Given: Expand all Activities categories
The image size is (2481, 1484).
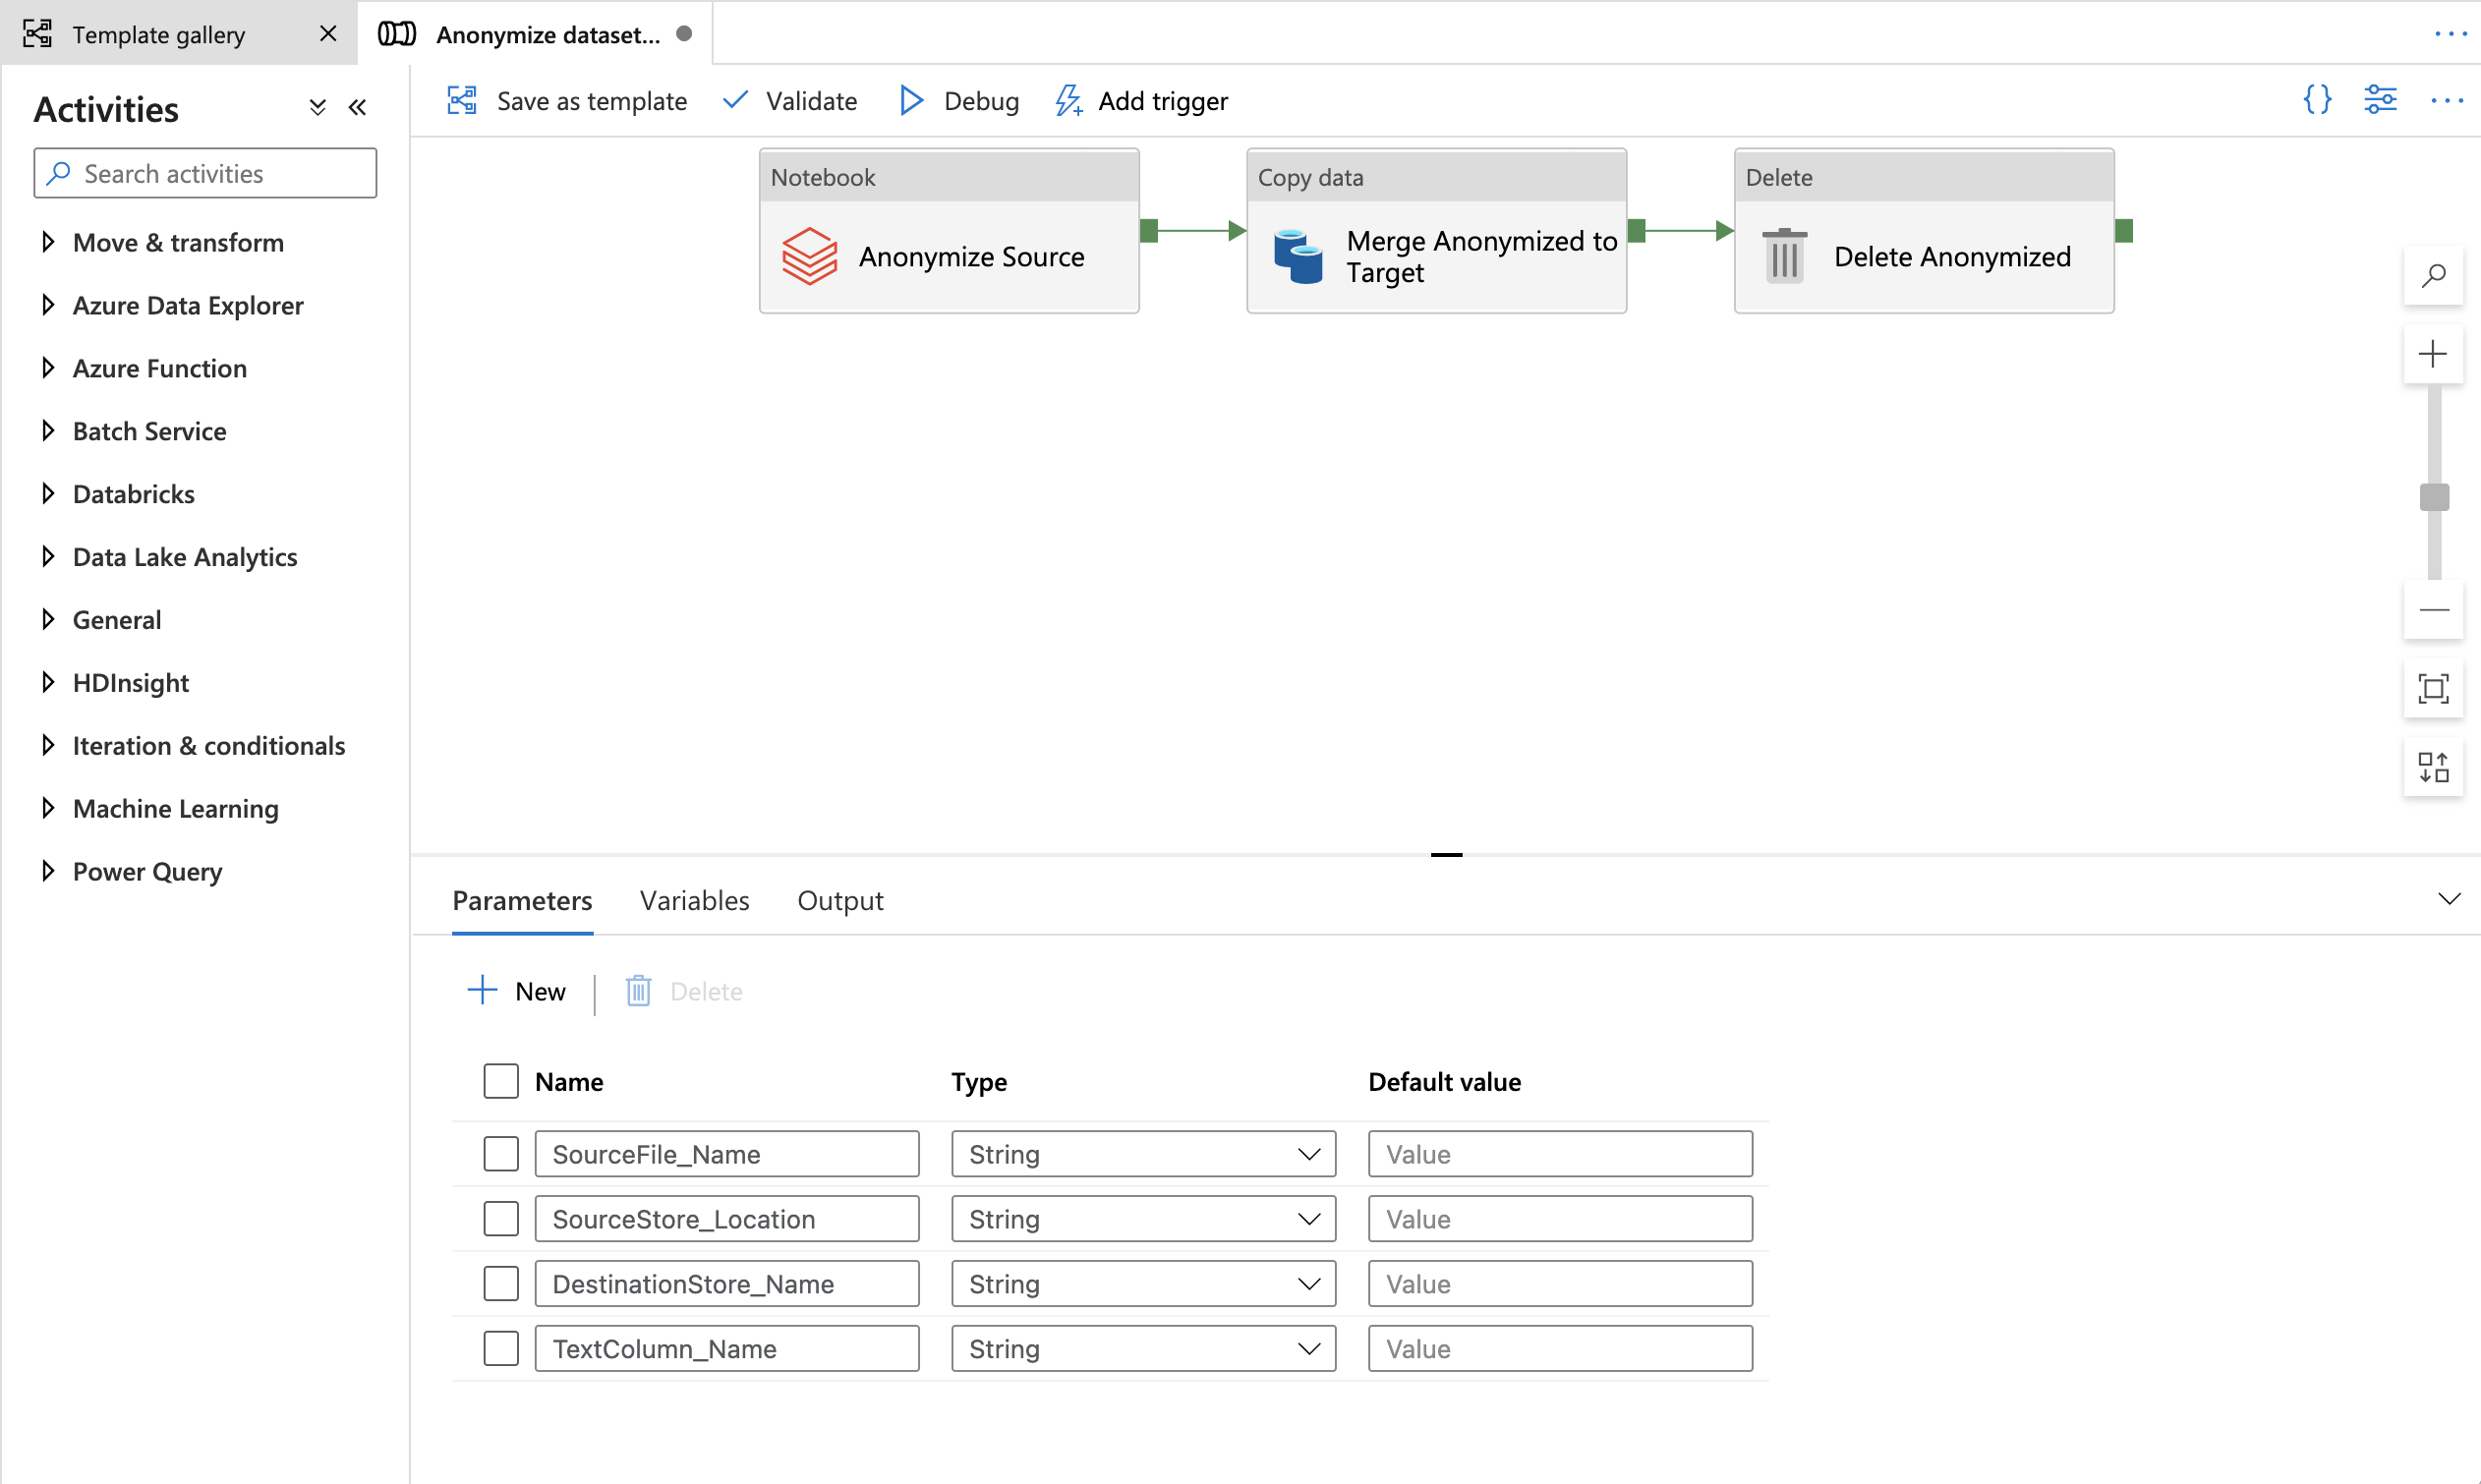Looking at the screenshot, I should 318,108.
